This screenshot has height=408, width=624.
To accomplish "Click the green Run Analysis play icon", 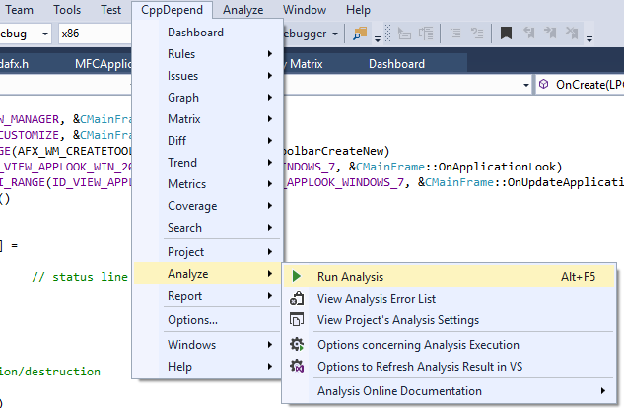I will 296,276.
